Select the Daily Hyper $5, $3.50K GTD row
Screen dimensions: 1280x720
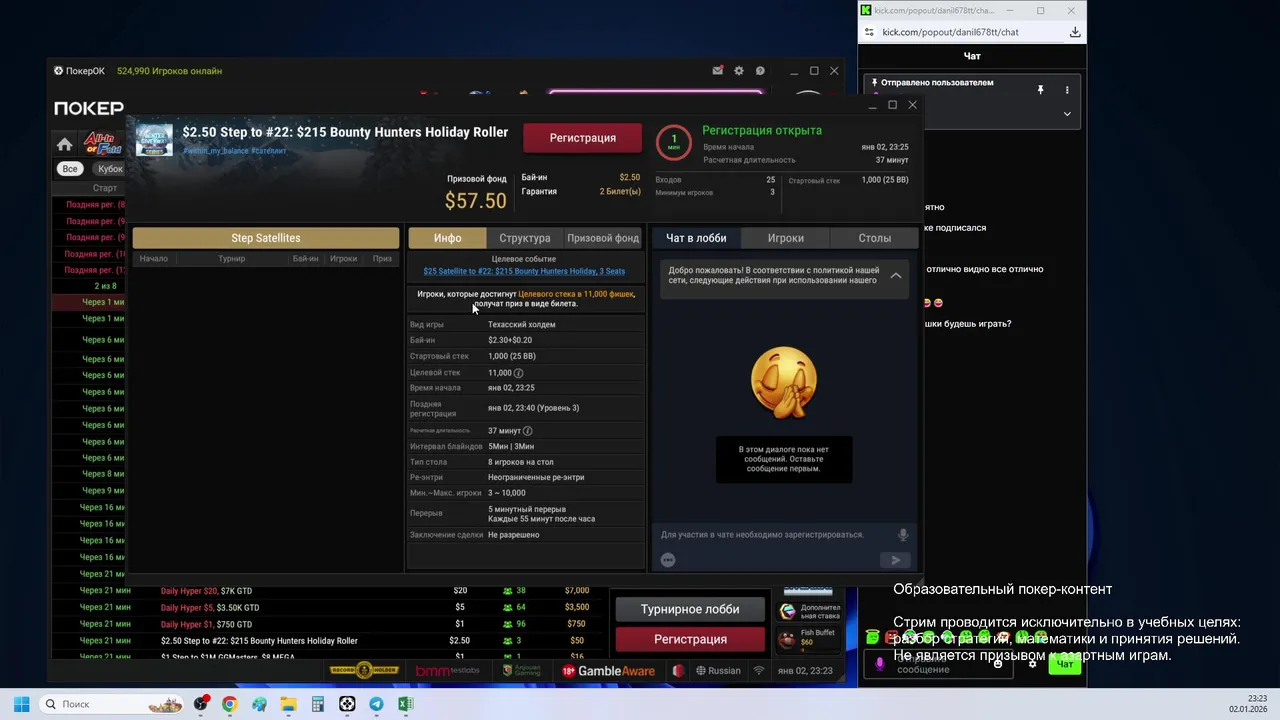pyautogui.click(x=330, y=607)
